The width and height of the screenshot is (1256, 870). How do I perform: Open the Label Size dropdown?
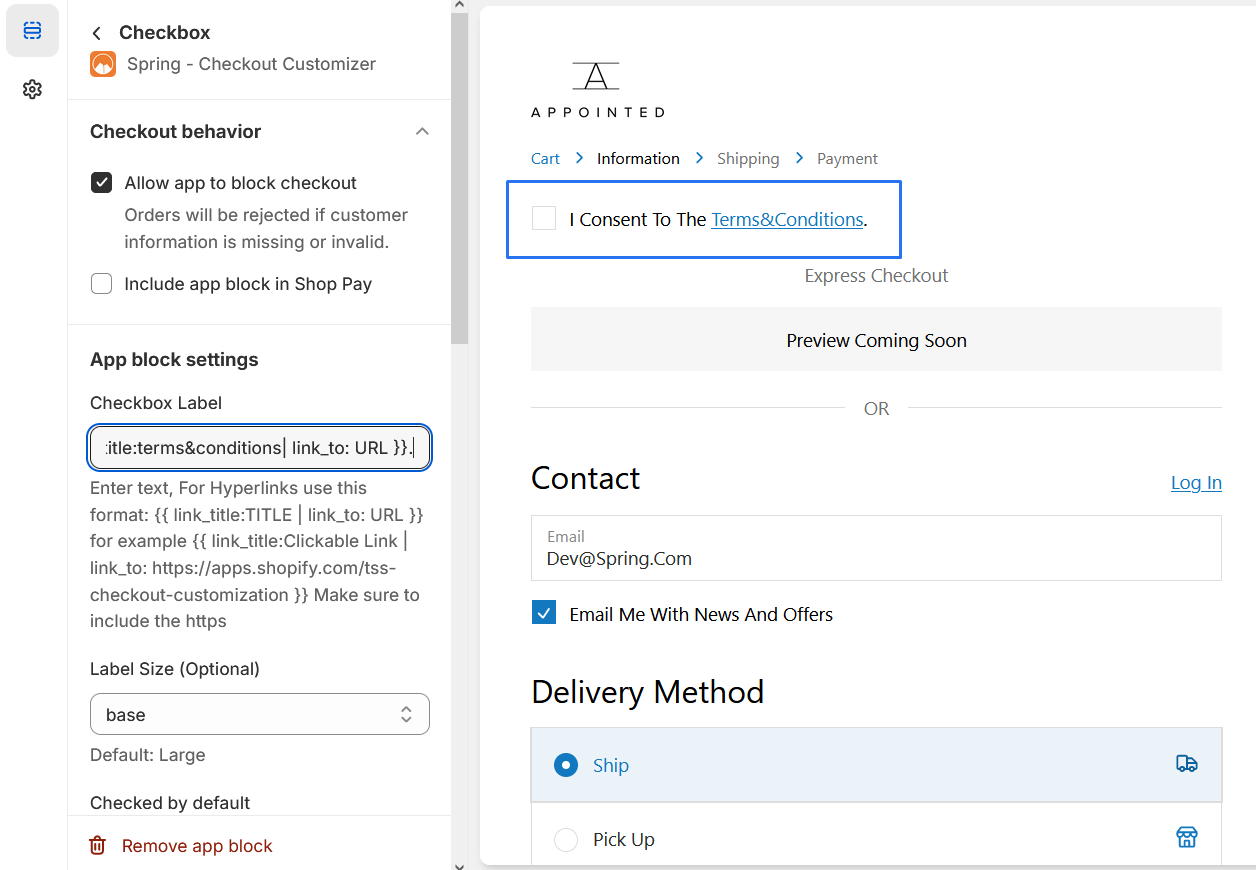tap(260, 715)
